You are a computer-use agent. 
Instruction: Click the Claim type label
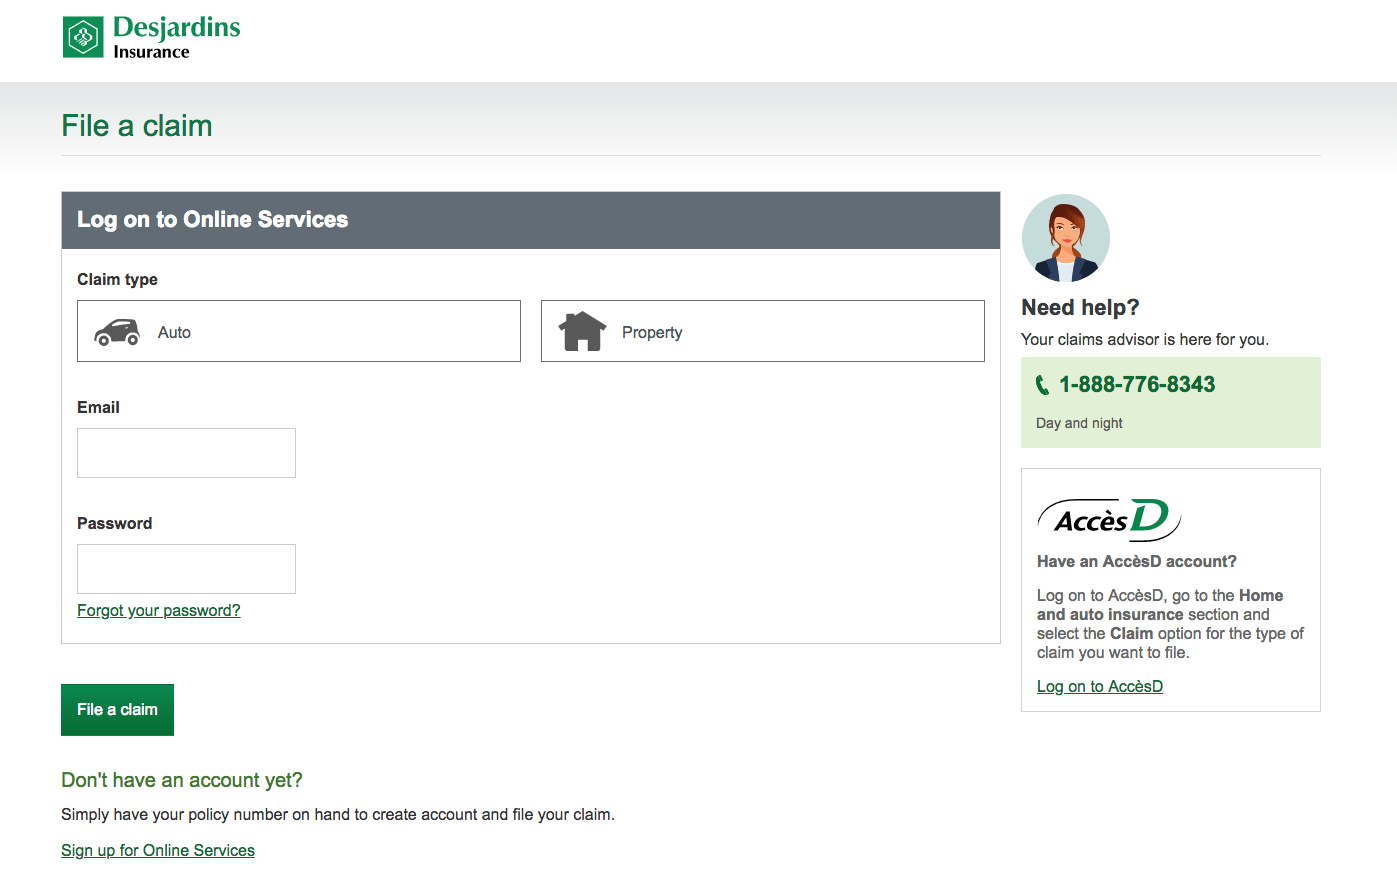[117, 280]
